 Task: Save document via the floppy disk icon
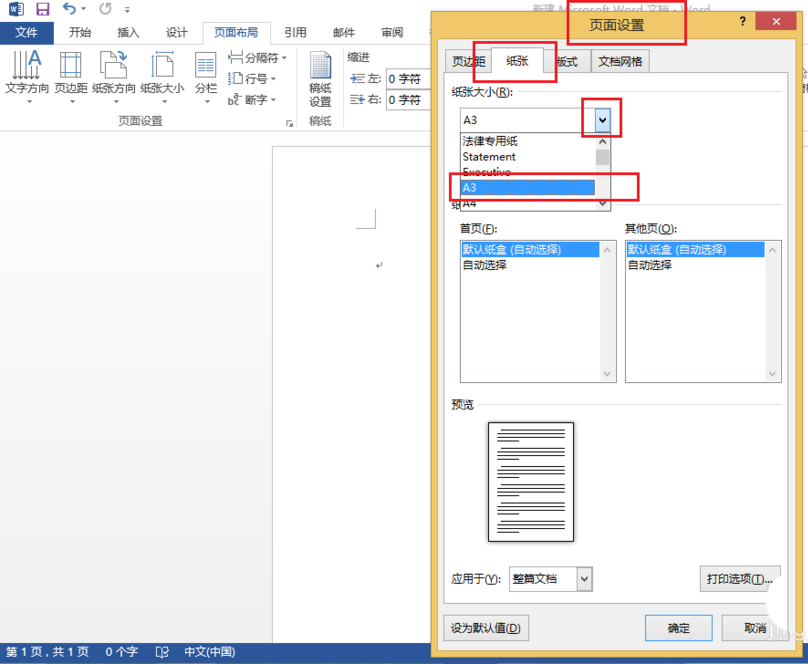point(42,9)
